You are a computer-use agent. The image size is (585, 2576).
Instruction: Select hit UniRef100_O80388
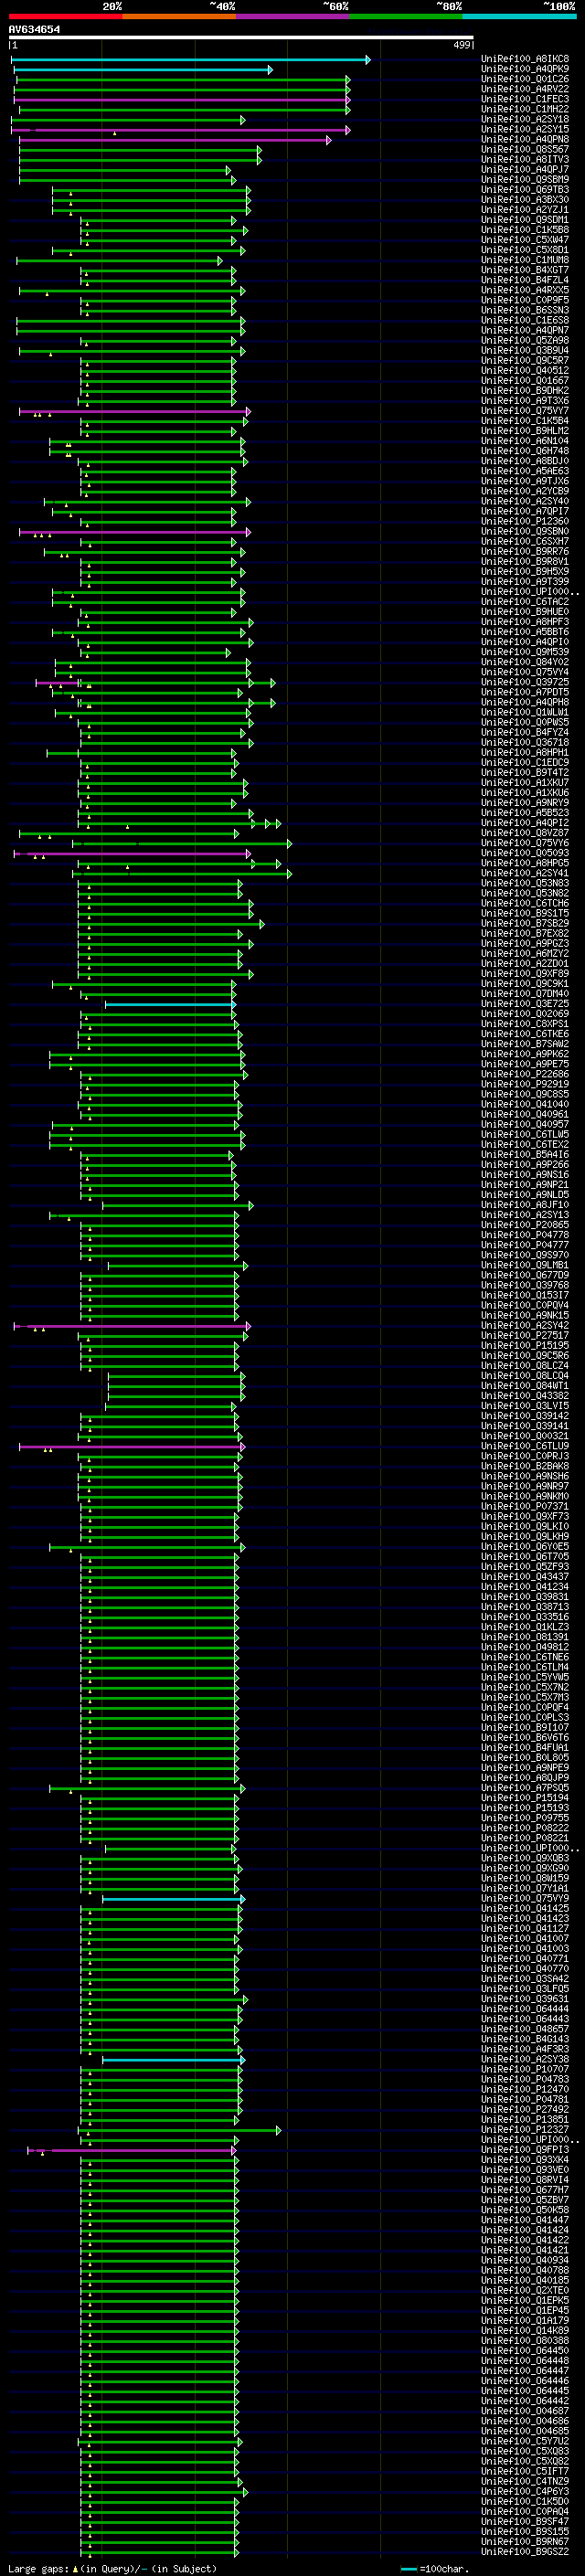point(525,2340)
